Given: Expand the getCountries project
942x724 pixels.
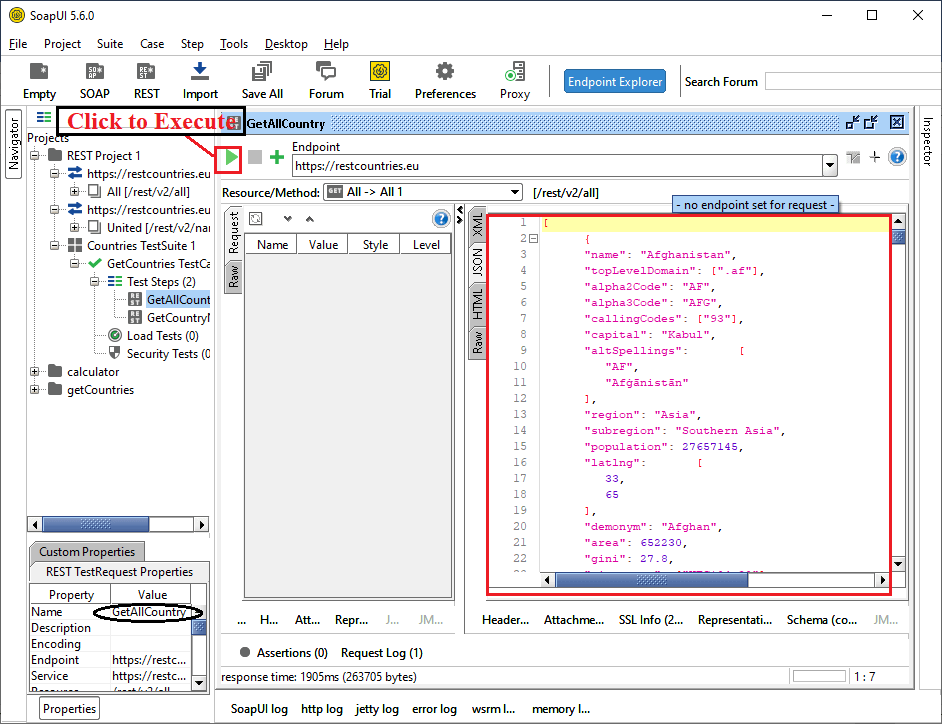Looking at the screenshot, I should coord(35,390).
